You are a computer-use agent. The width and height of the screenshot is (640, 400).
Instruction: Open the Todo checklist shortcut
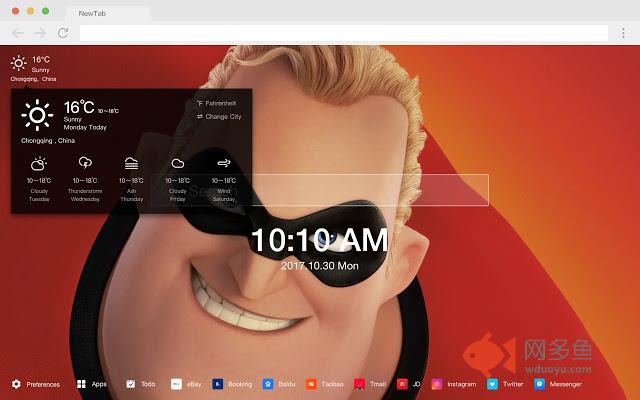(x=131, y=384)
